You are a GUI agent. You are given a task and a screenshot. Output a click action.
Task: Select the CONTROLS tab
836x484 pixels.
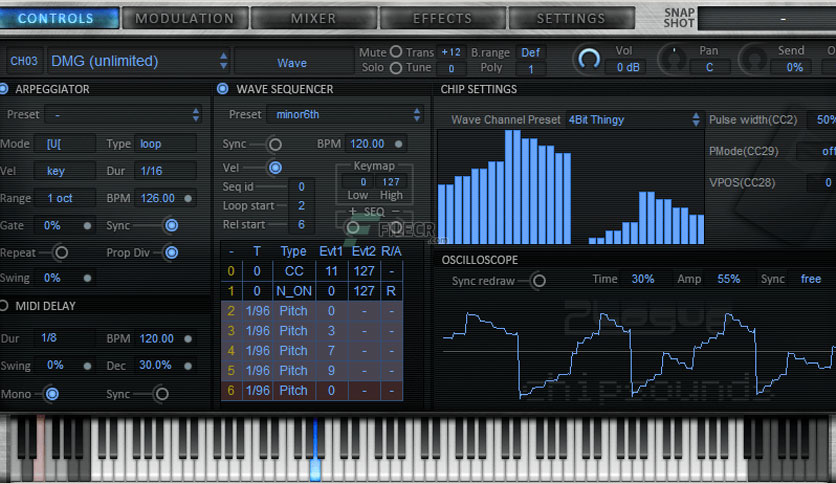pyautogui.click(x=57, y=18)
